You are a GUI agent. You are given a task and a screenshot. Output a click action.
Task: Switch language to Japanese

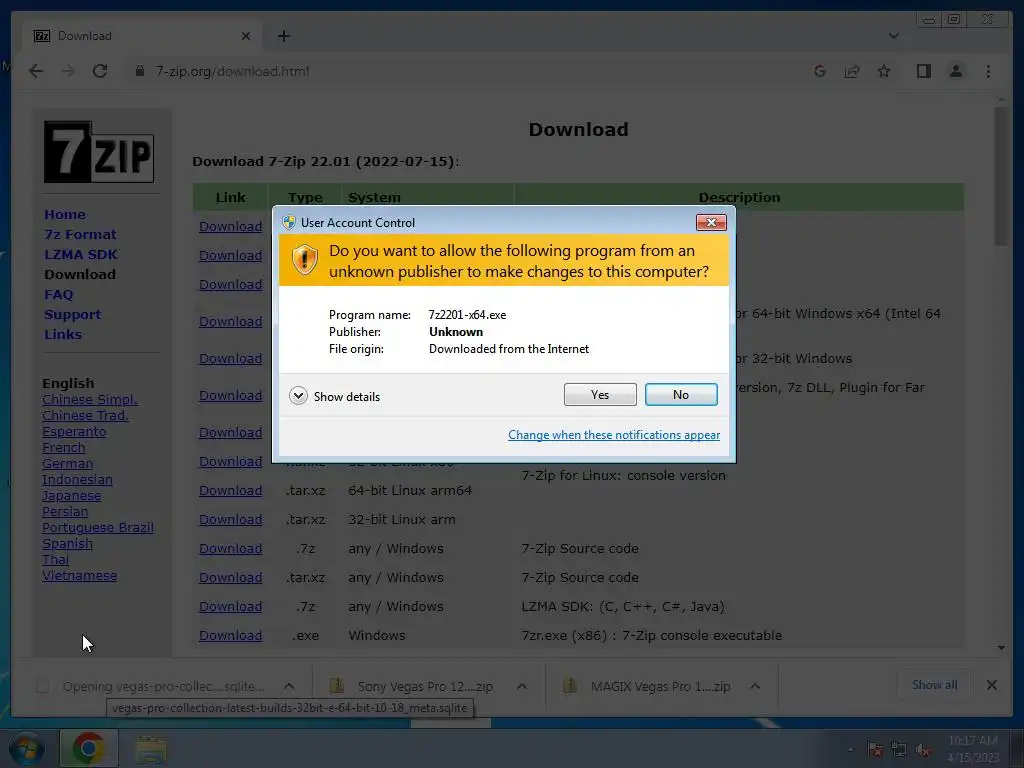coord(71,496)
